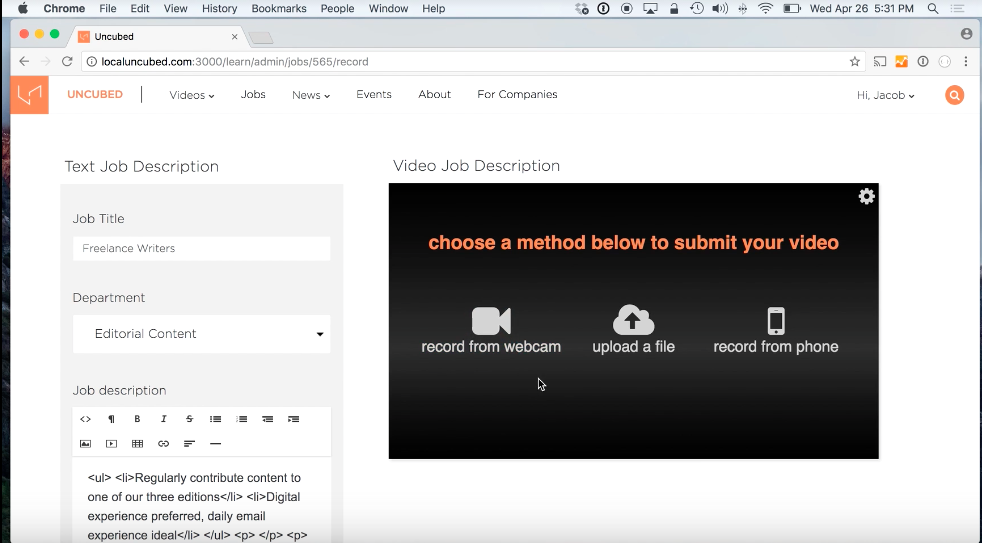
Task: Insert table into job description
Action: point(137,443)
